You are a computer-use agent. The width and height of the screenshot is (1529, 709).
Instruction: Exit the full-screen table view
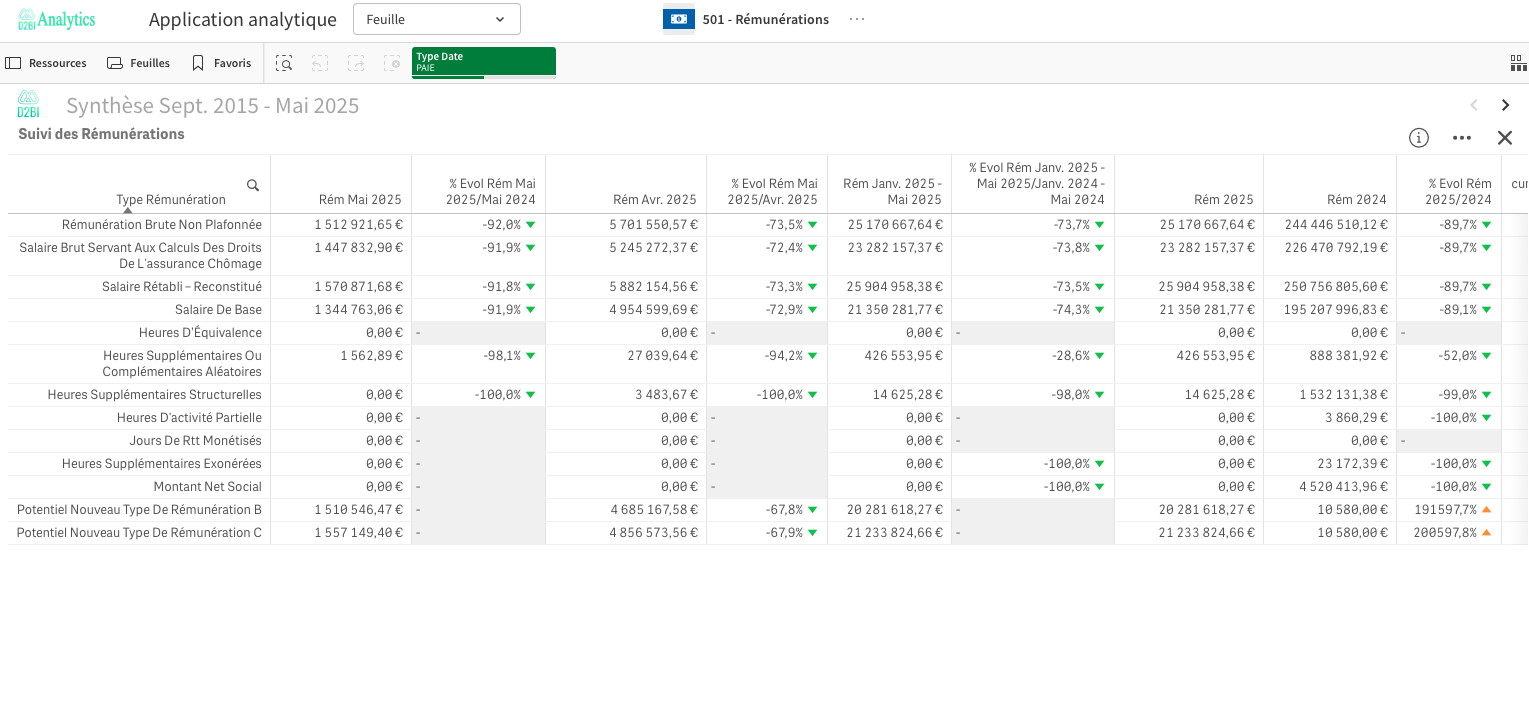coord(1504,138)
